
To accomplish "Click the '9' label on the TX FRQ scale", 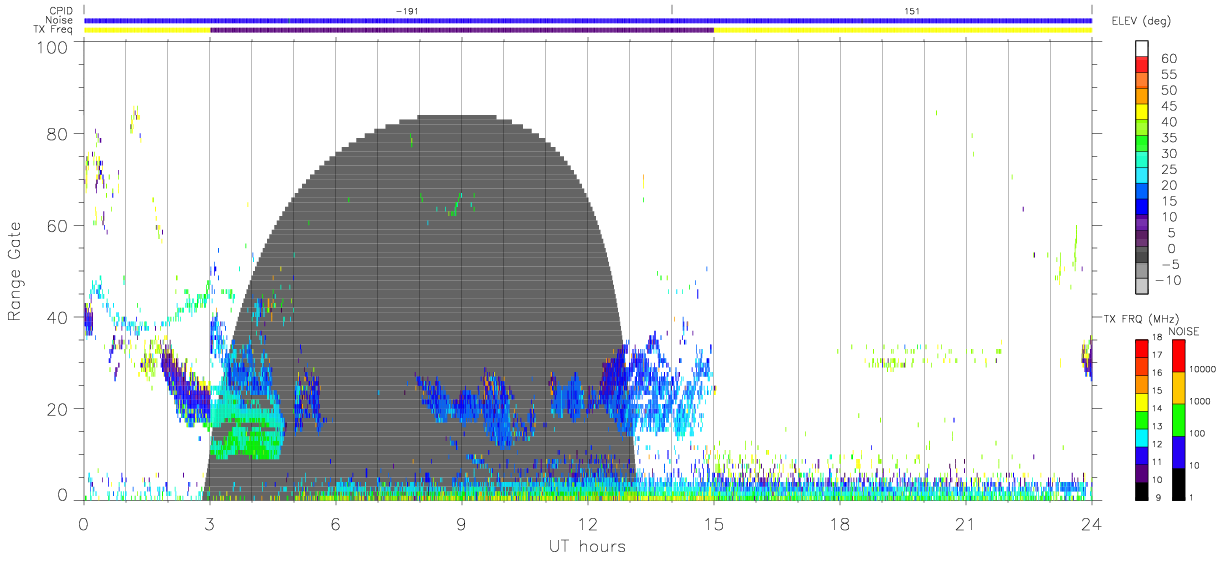I will (x=1157, y=498).
